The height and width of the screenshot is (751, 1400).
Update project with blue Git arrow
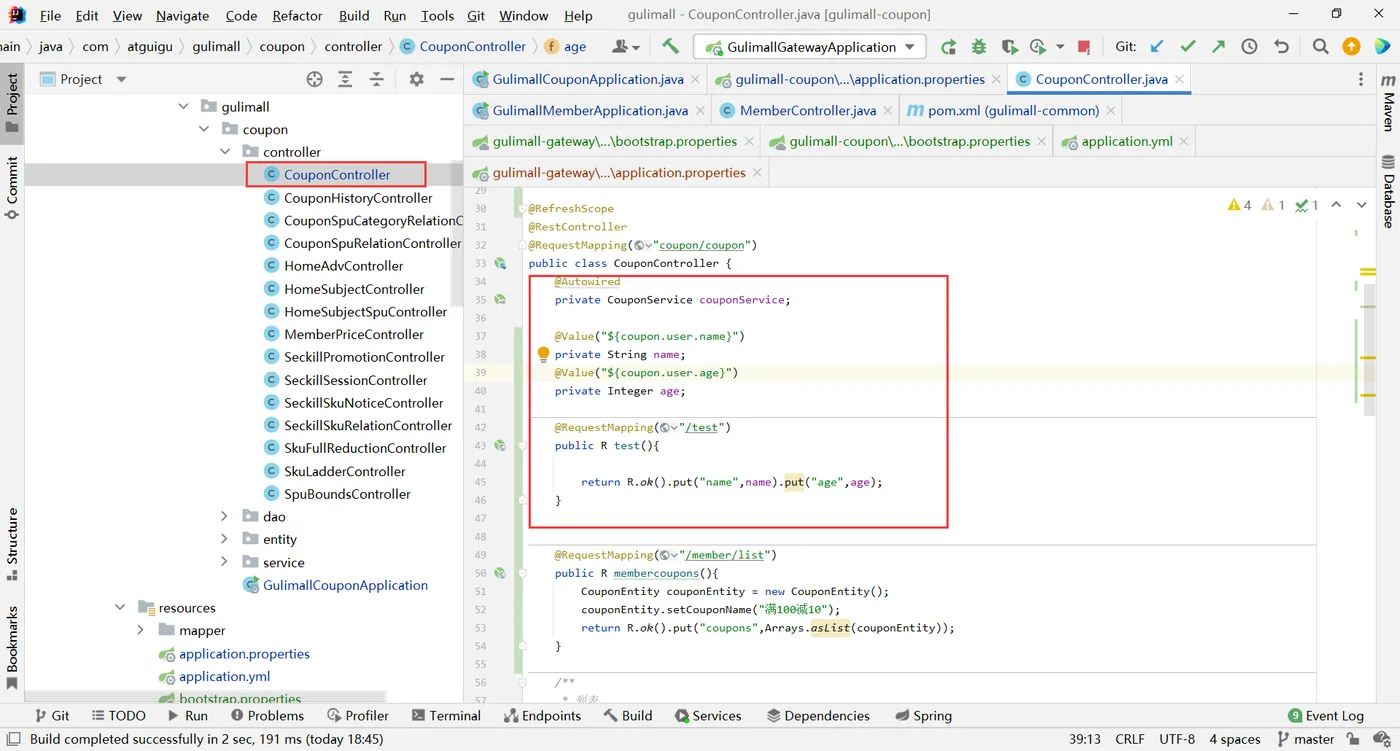coord(1157,46)
